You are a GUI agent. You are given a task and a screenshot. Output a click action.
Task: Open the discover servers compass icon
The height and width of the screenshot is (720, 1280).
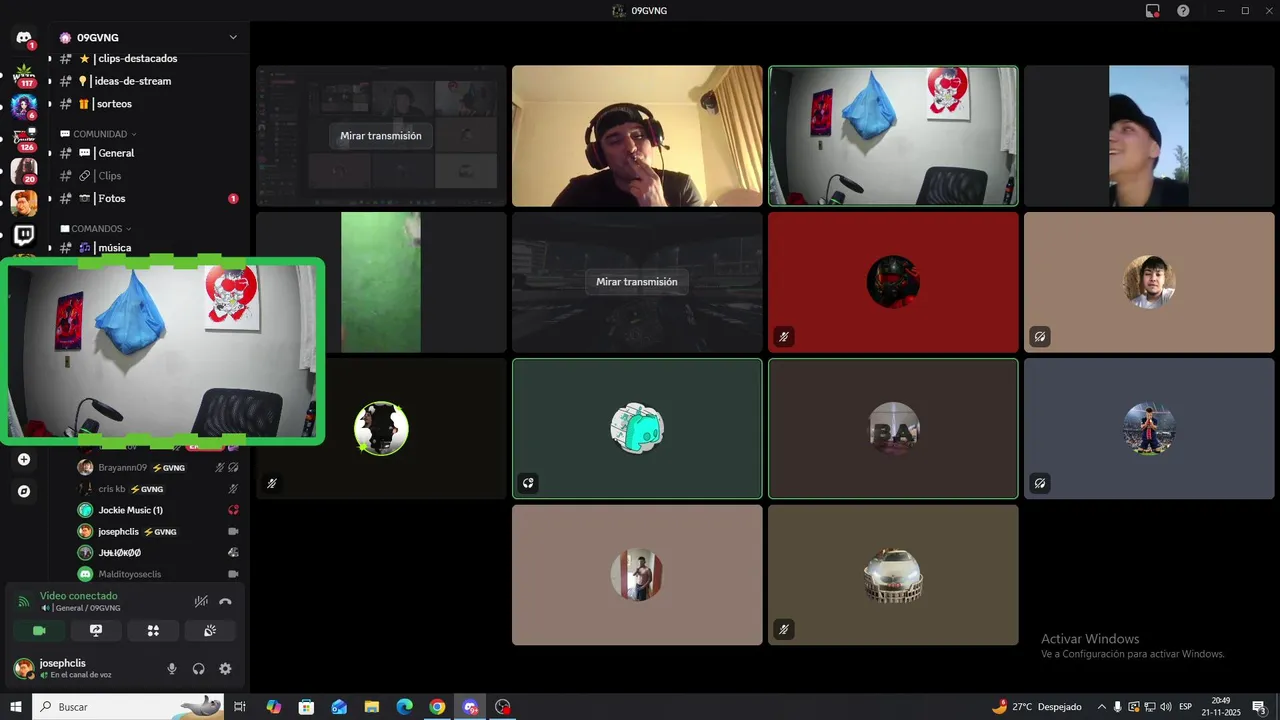(x=24, y=492)
